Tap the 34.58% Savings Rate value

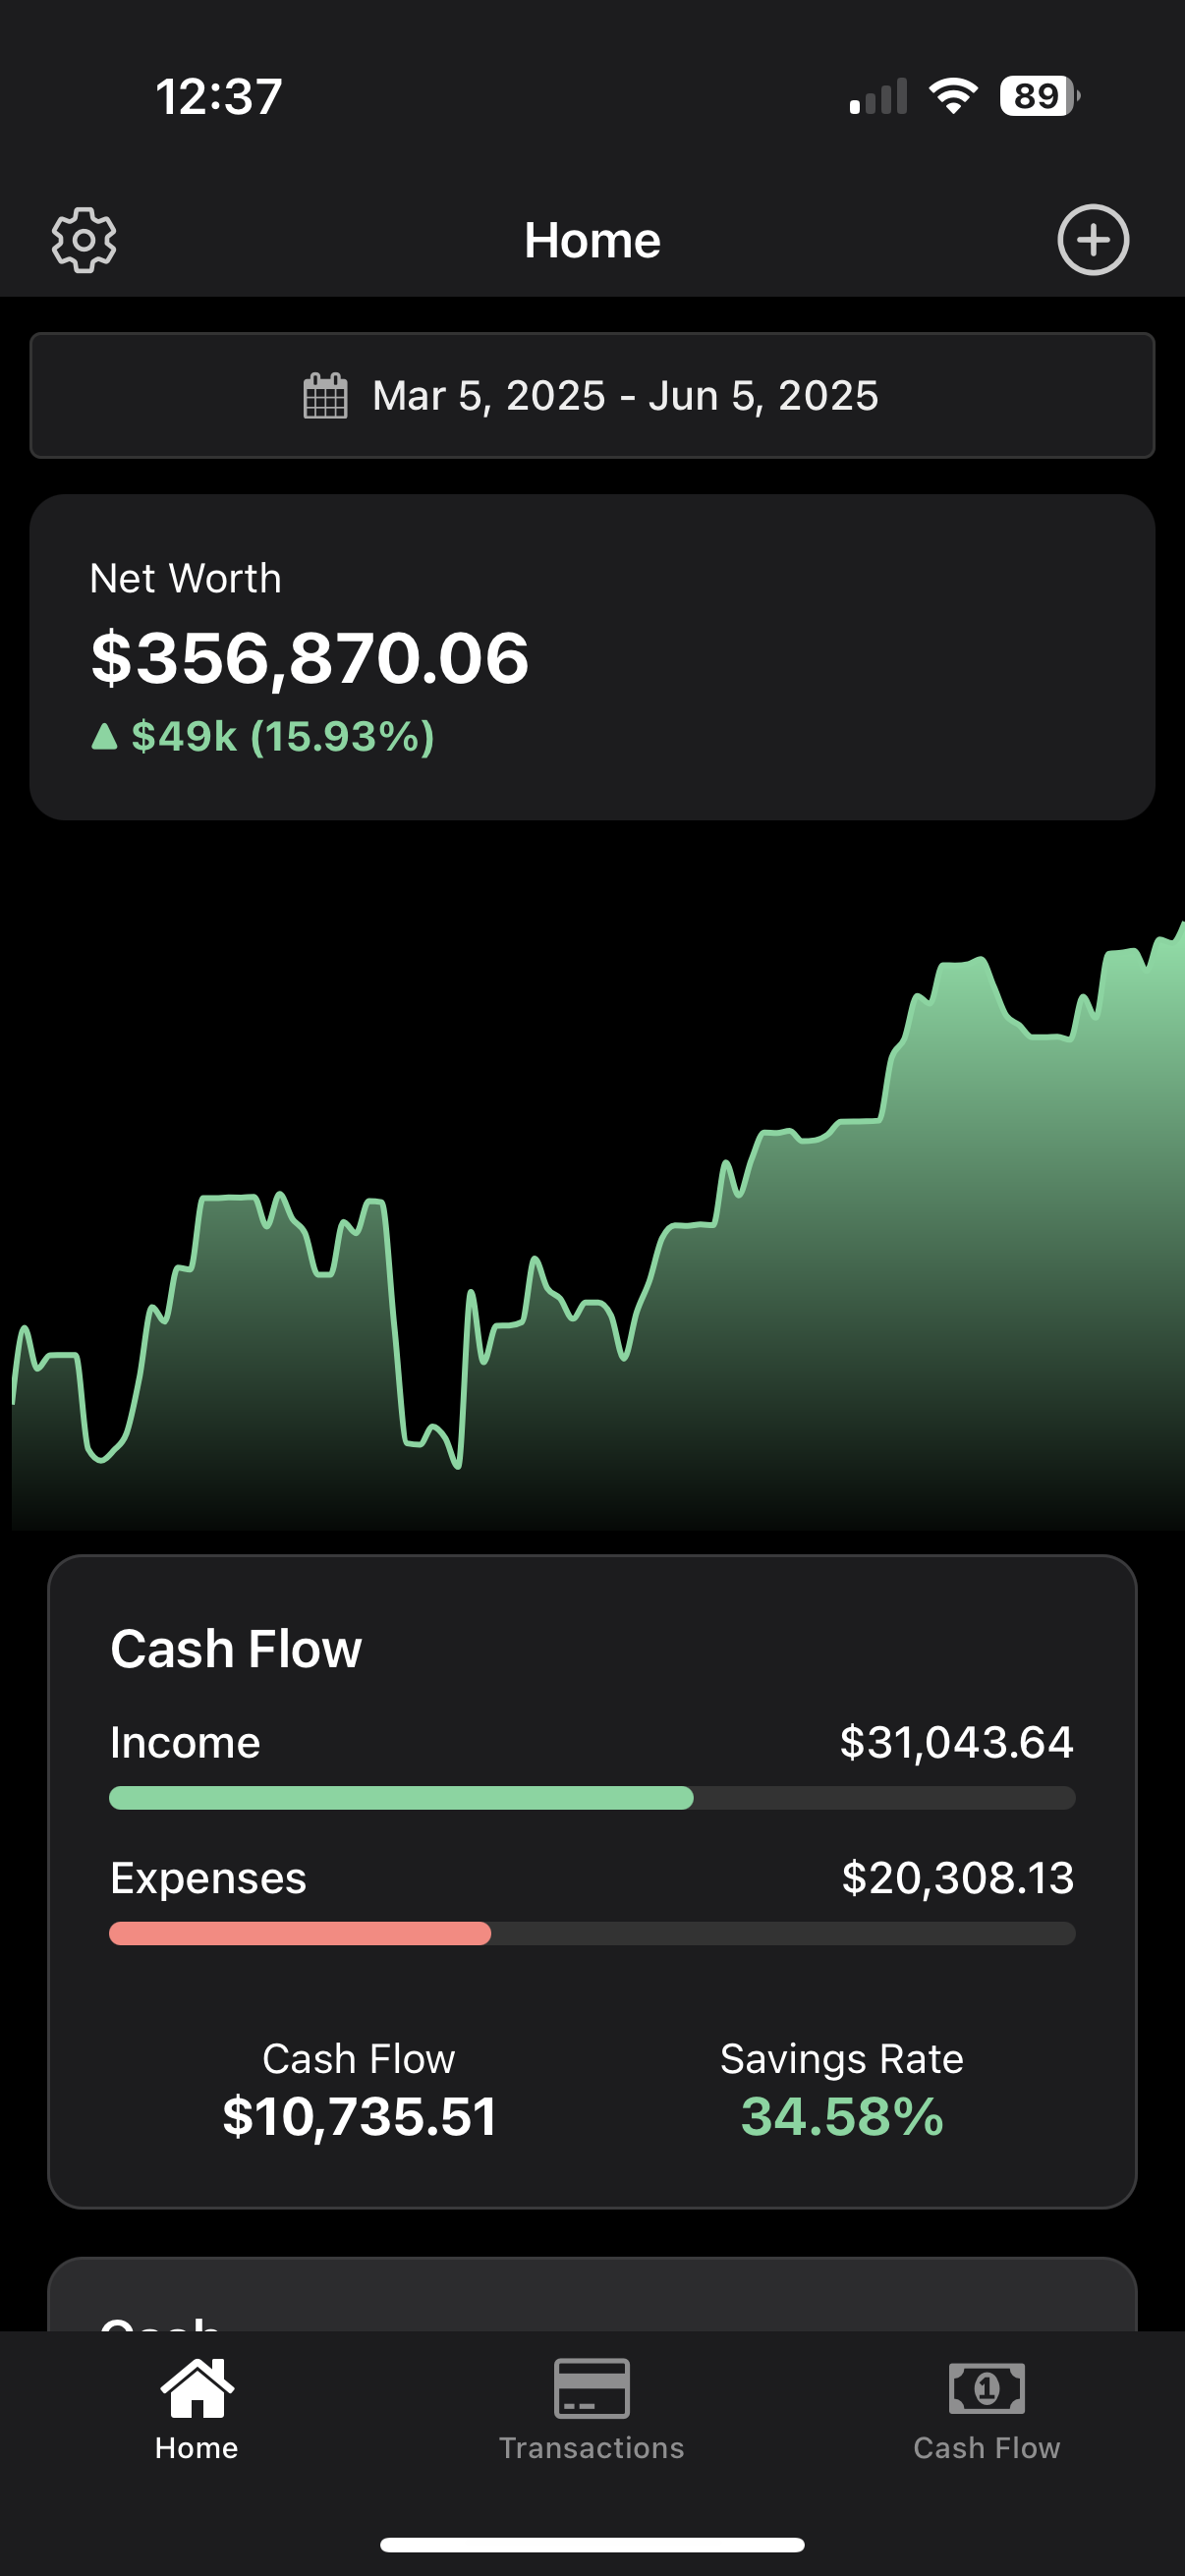tap(842, 2117)
